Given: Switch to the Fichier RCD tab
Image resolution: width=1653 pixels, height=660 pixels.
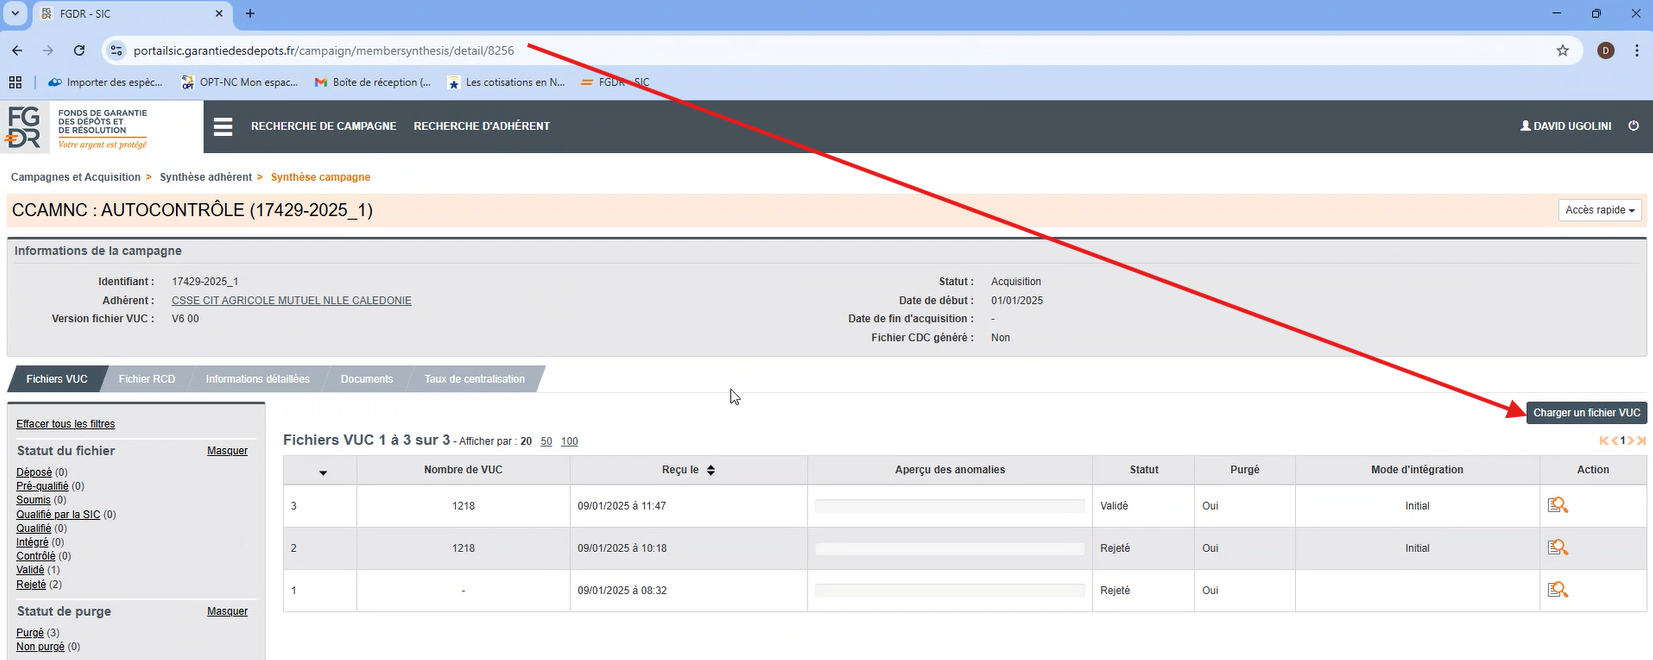Looking at the screenshot, I should 147,379.
